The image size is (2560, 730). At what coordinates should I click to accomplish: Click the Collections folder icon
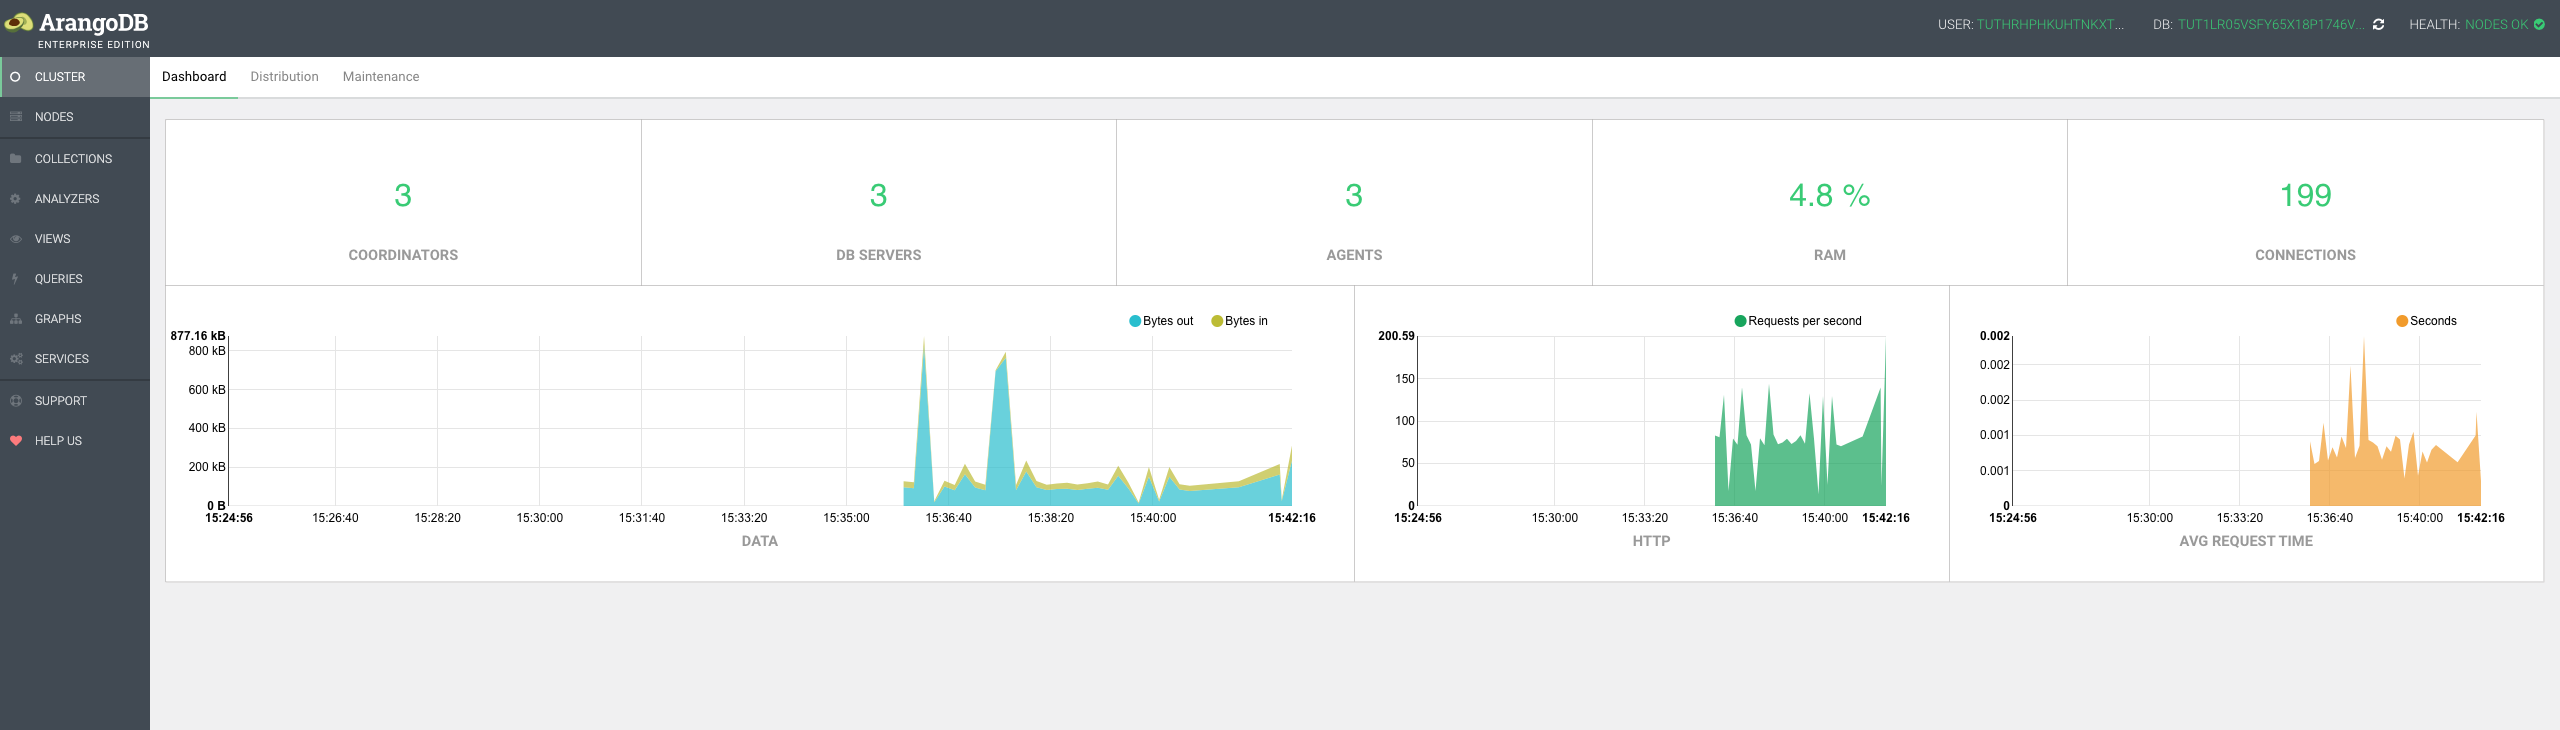pos(15,159)
